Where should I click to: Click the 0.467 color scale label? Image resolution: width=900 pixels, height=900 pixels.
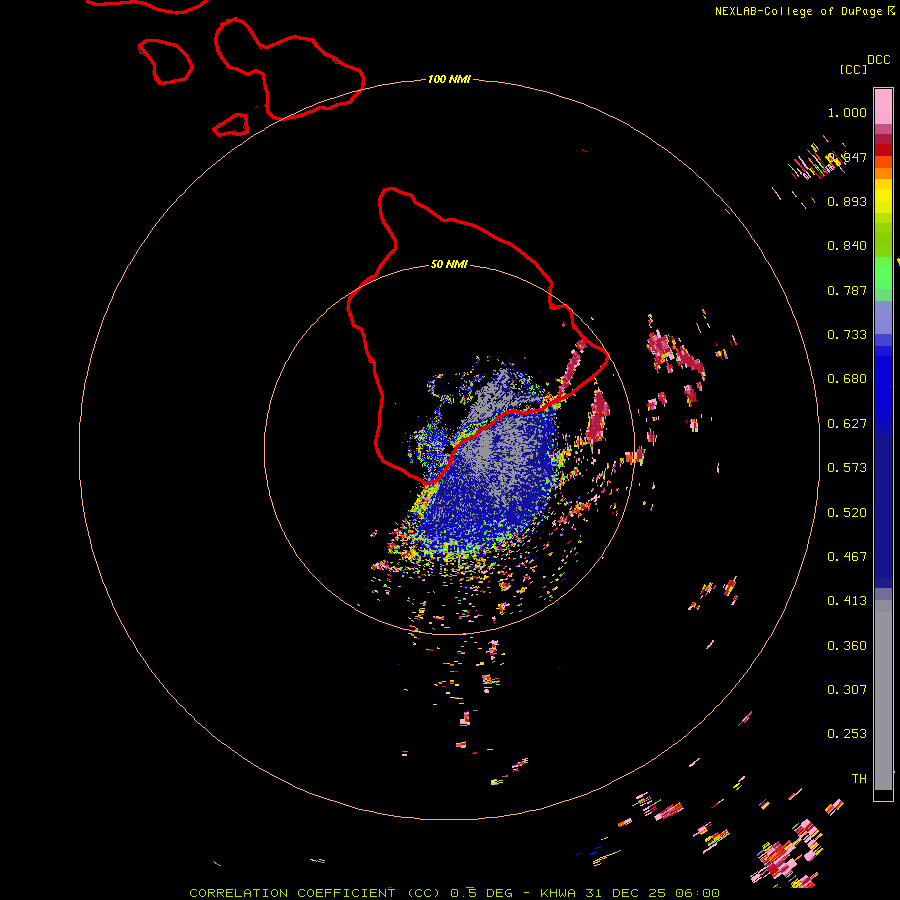coord(847,557)
